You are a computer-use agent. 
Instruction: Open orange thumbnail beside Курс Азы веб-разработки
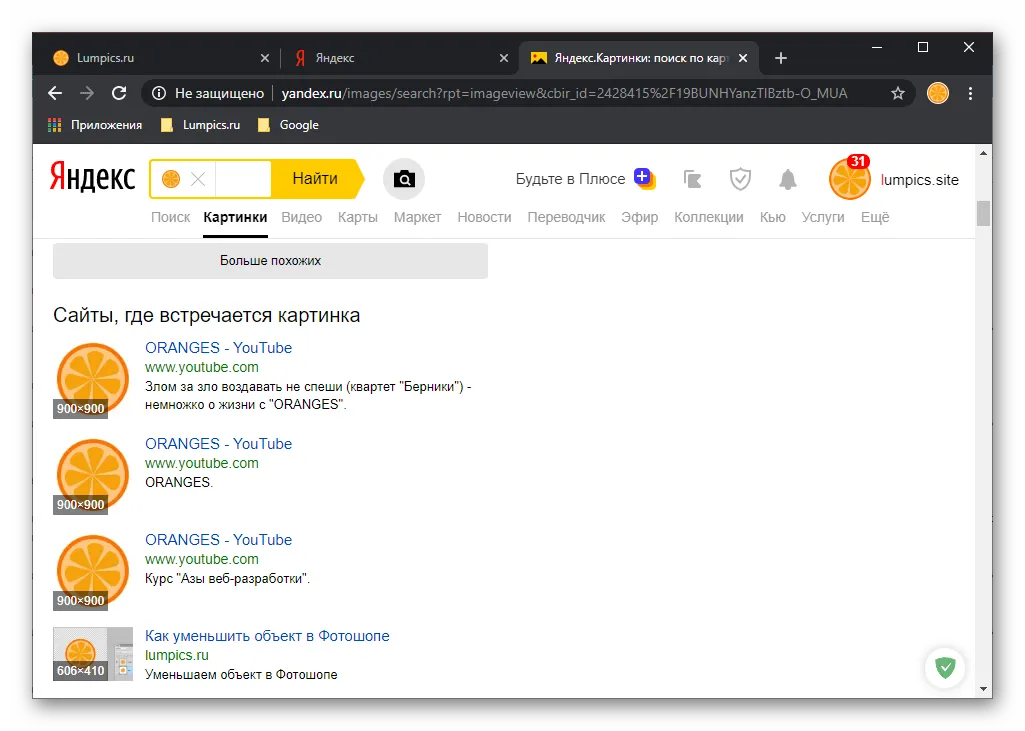click(x=93, y=571)
